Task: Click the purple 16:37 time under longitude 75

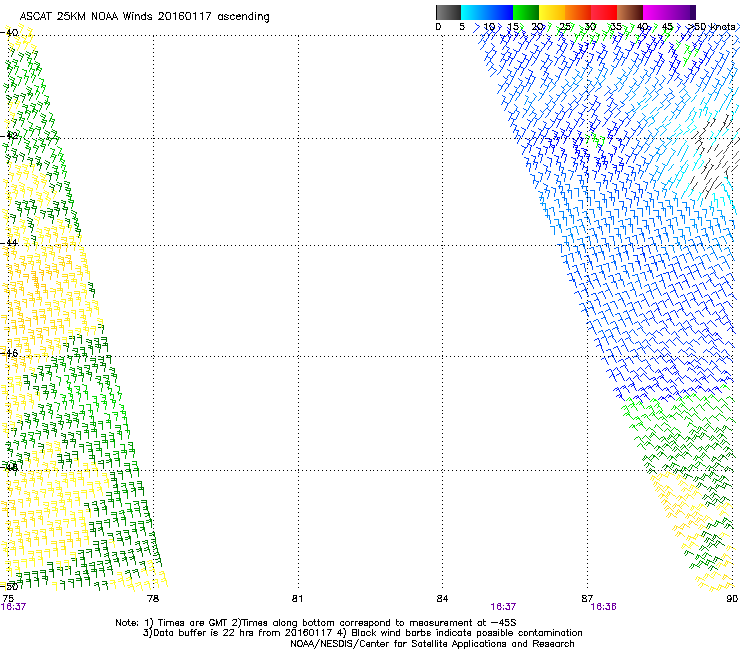Action: pos(13,607)
